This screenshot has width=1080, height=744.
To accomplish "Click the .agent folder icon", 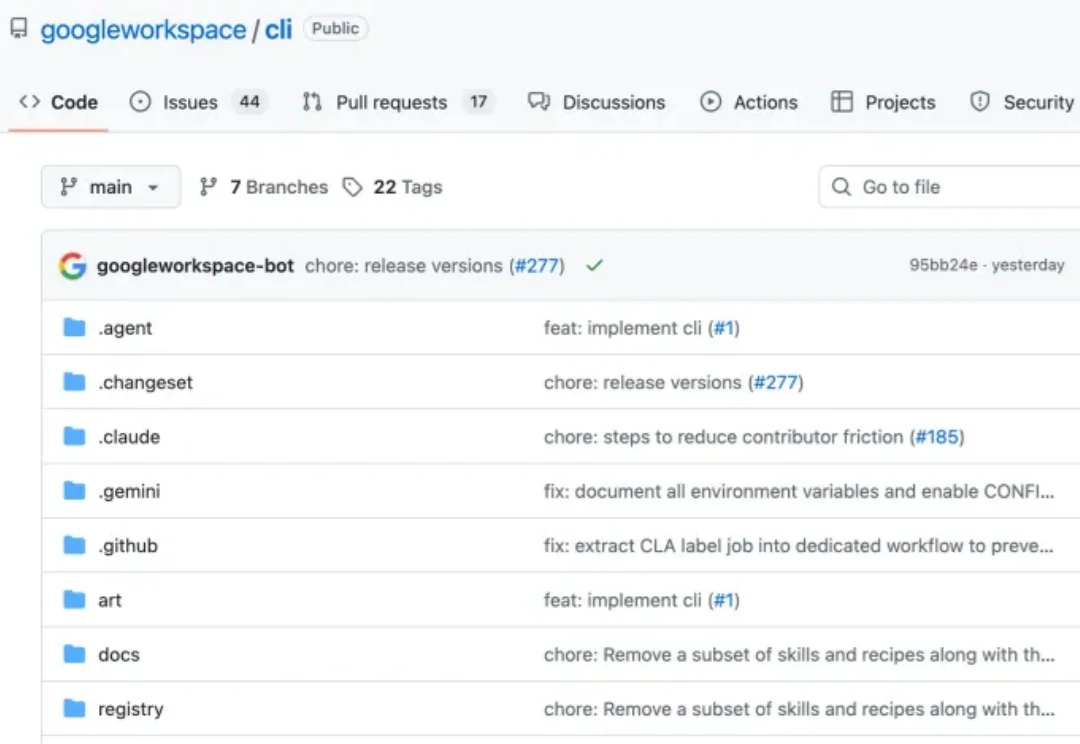I will pyautogui.click(x=74, y=328).
